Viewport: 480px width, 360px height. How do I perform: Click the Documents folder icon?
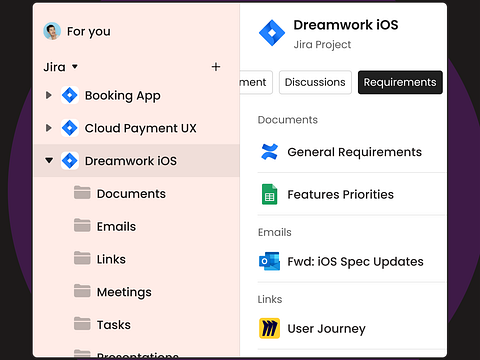[x=82, y=192]
